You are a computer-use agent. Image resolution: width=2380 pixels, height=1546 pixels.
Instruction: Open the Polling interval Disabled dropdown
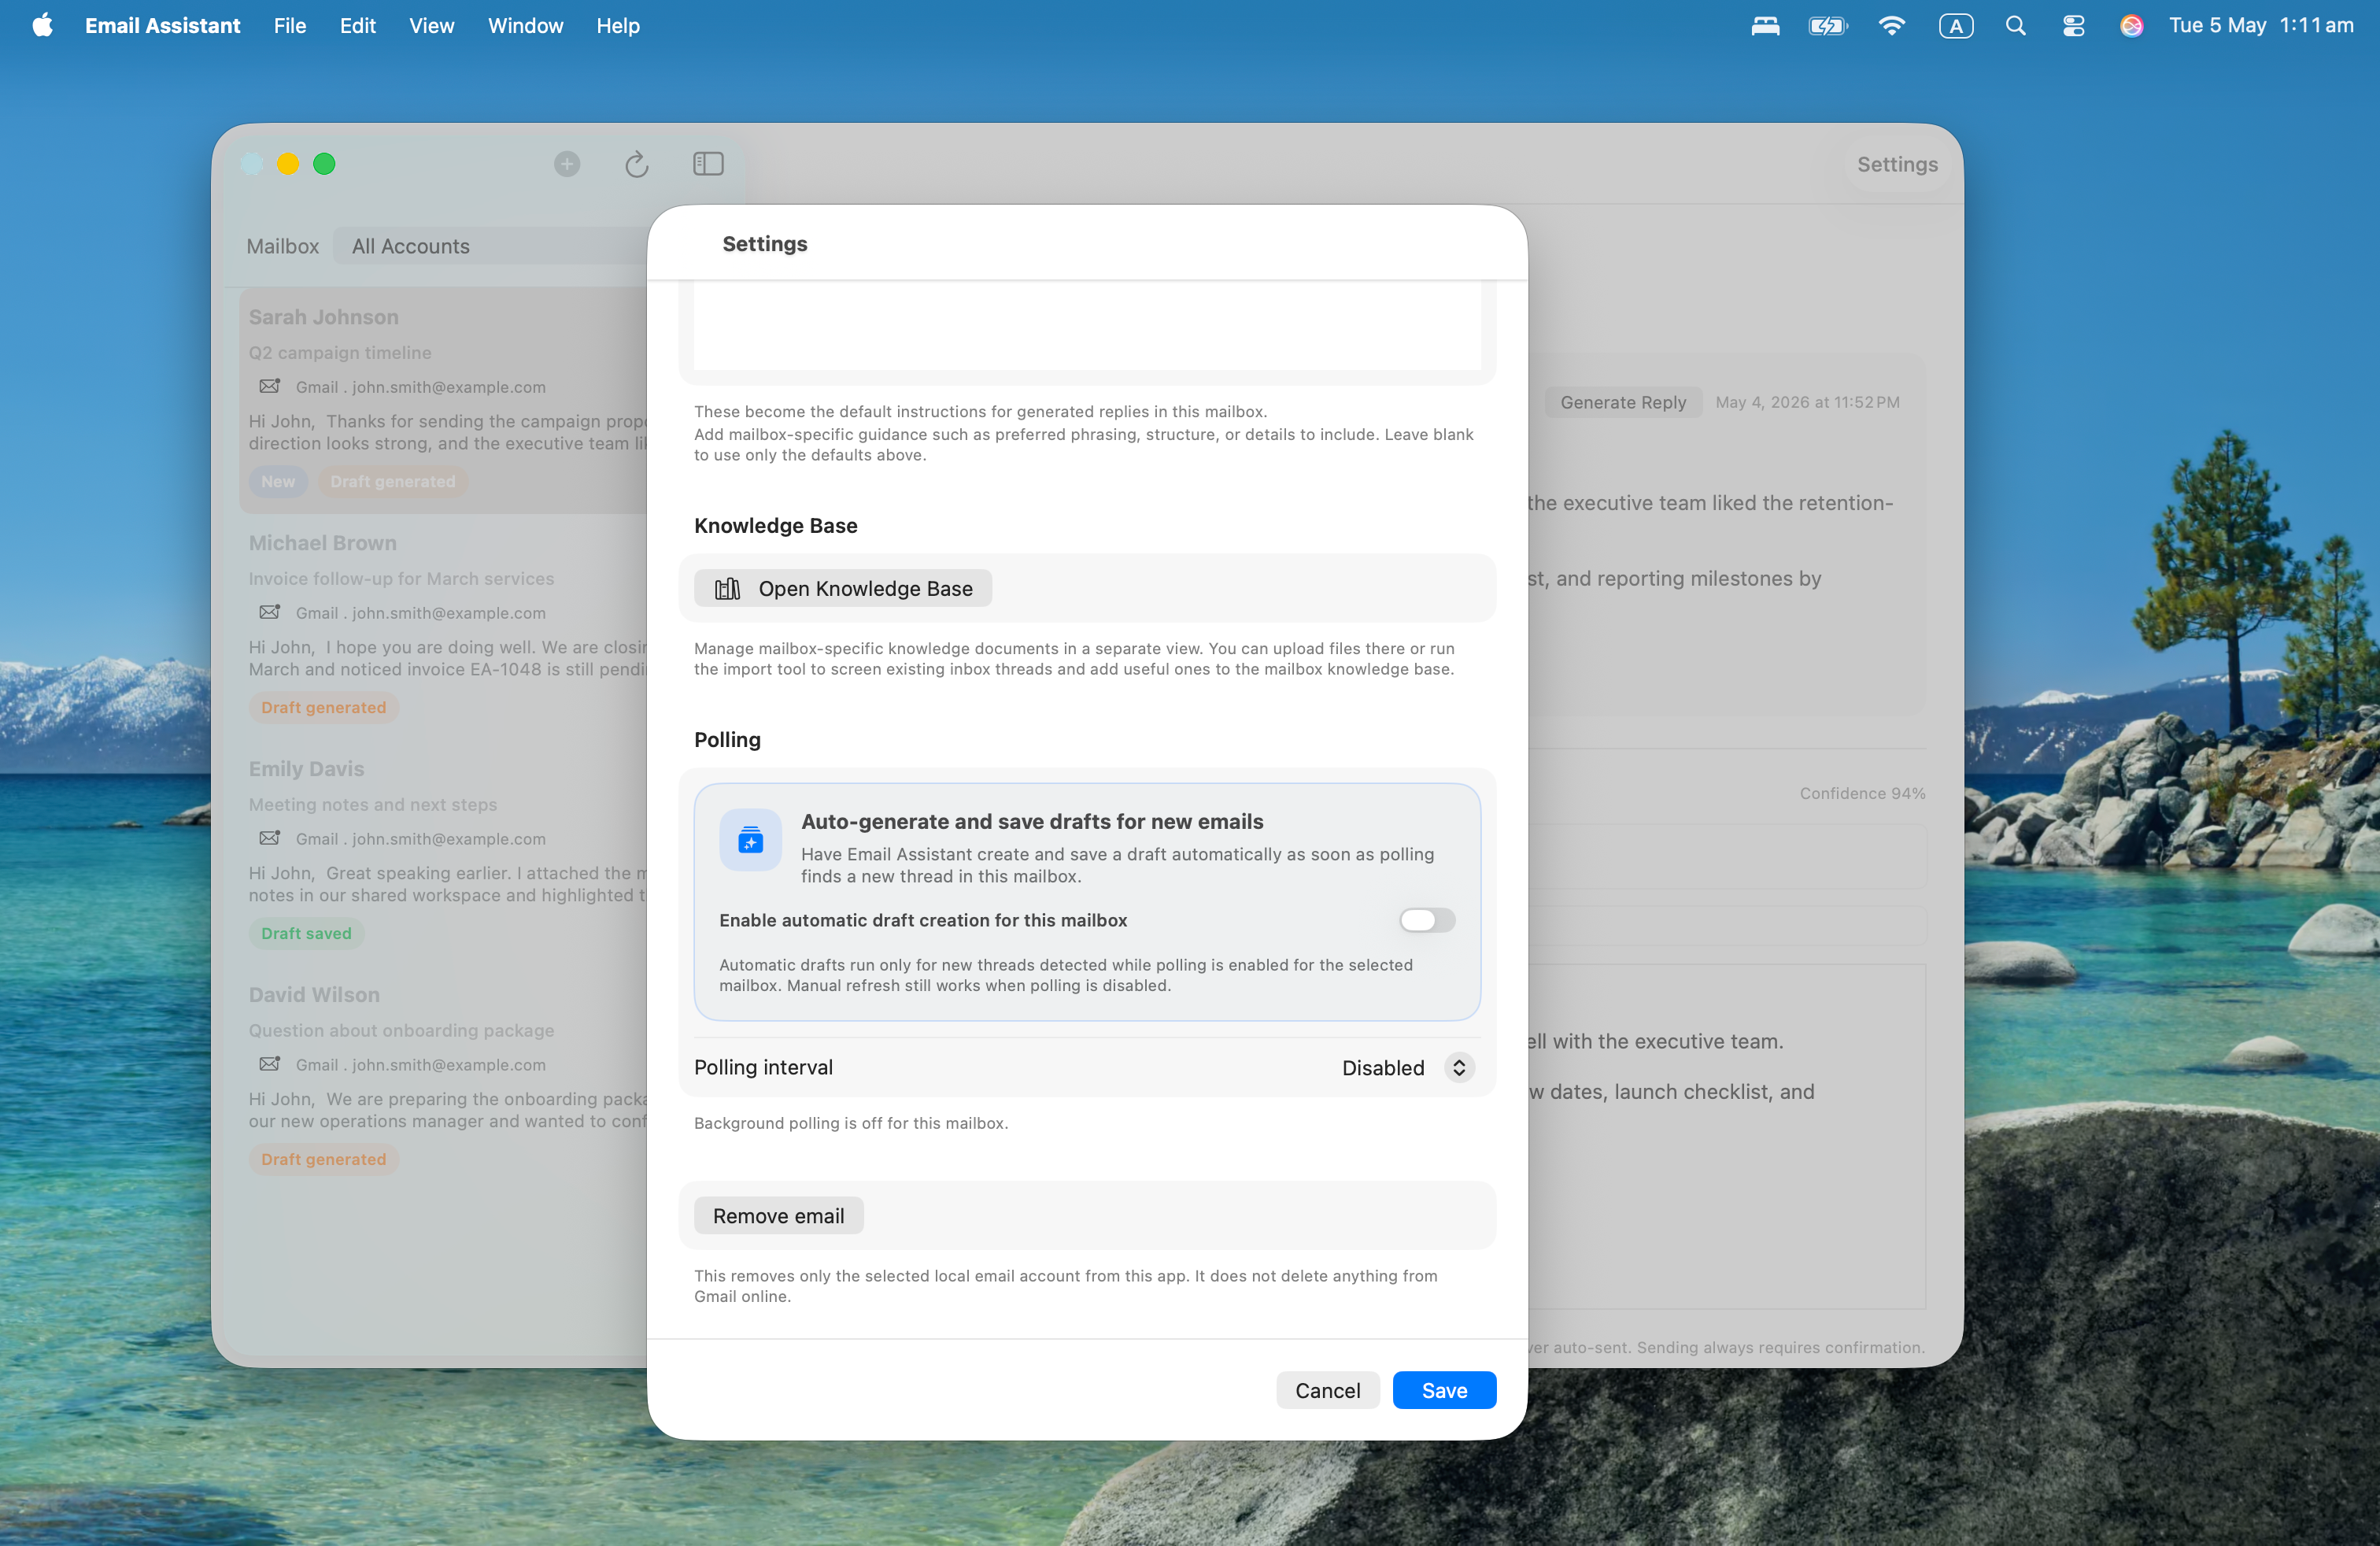[1408, 1068]
